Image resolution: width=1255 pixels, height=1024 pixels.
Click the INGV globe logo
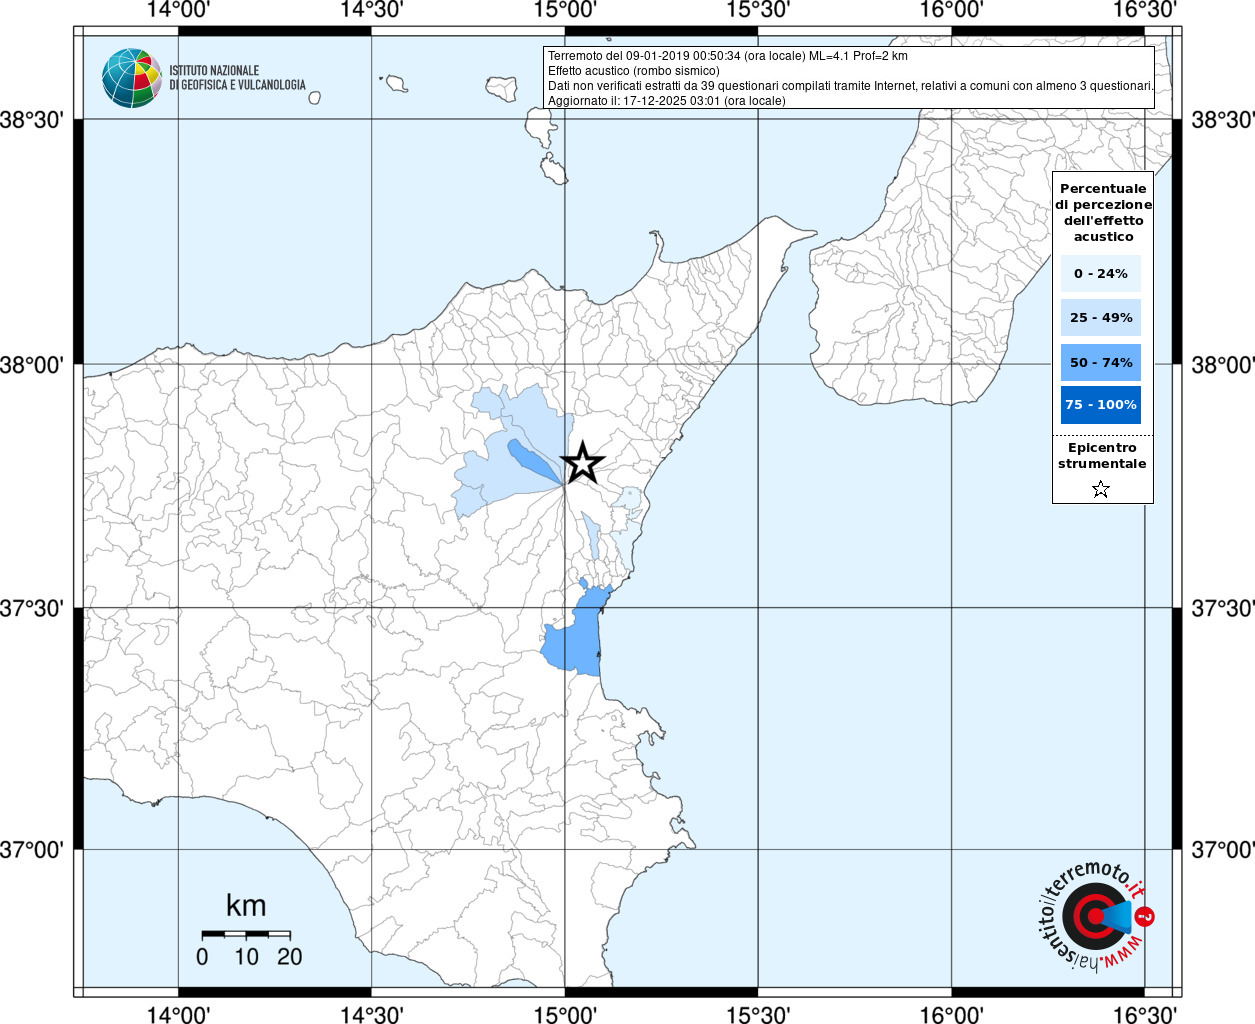point(131,78)
